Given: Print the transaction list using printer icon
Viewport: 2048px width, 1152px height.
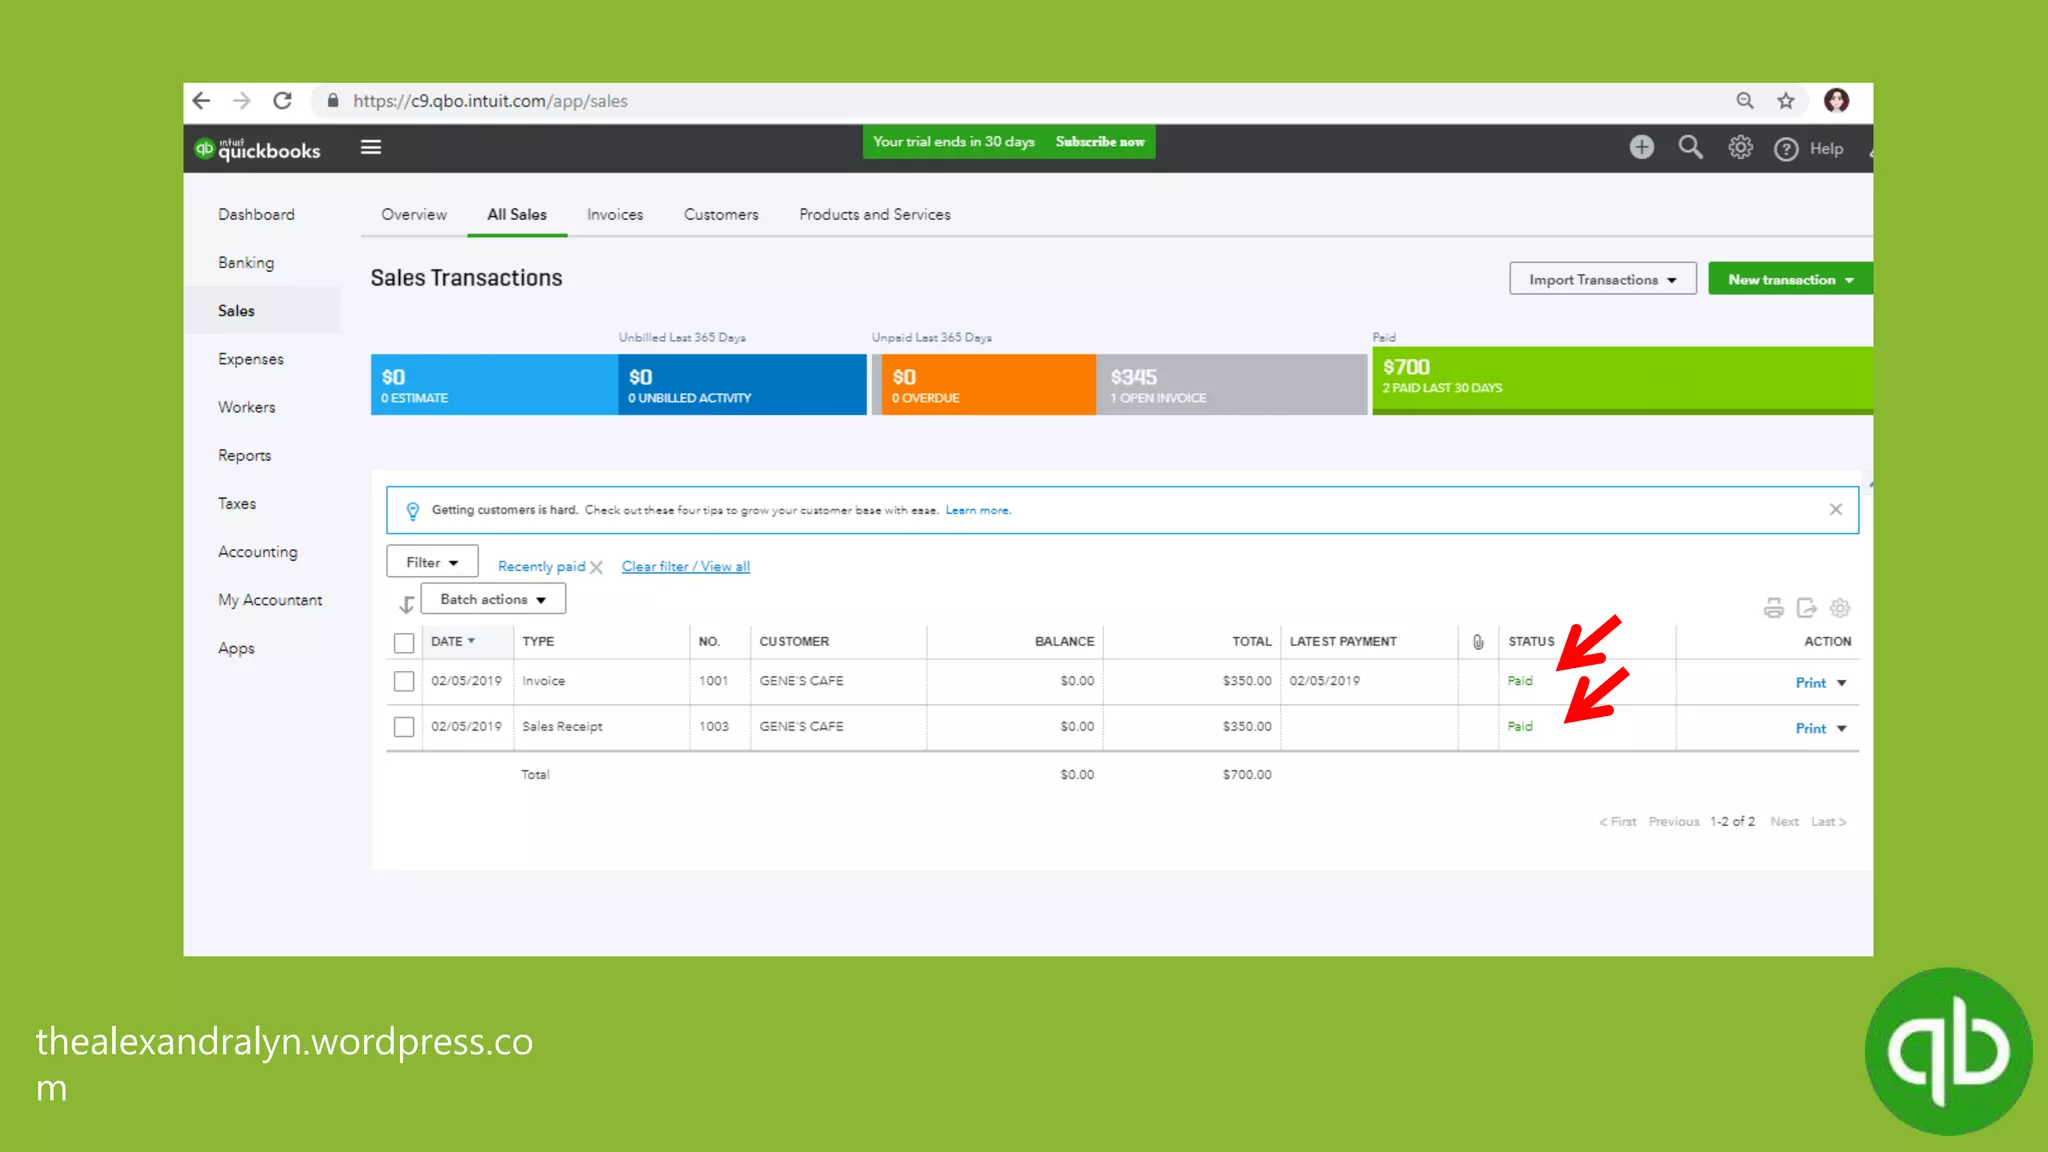Looking at the screenshot, I should click(x=1773, y=608).
